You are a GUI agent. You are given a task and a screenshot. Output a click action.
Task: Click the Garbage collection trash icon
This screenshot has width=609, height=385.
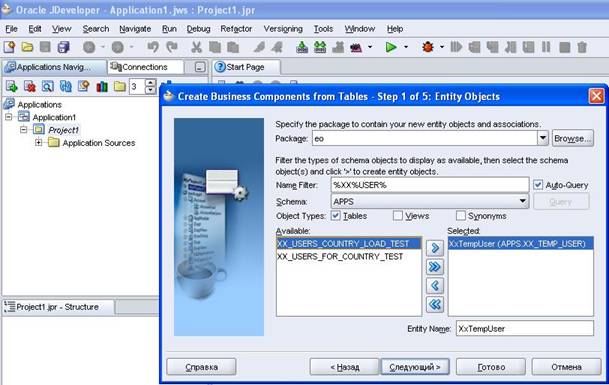(582, 47)
